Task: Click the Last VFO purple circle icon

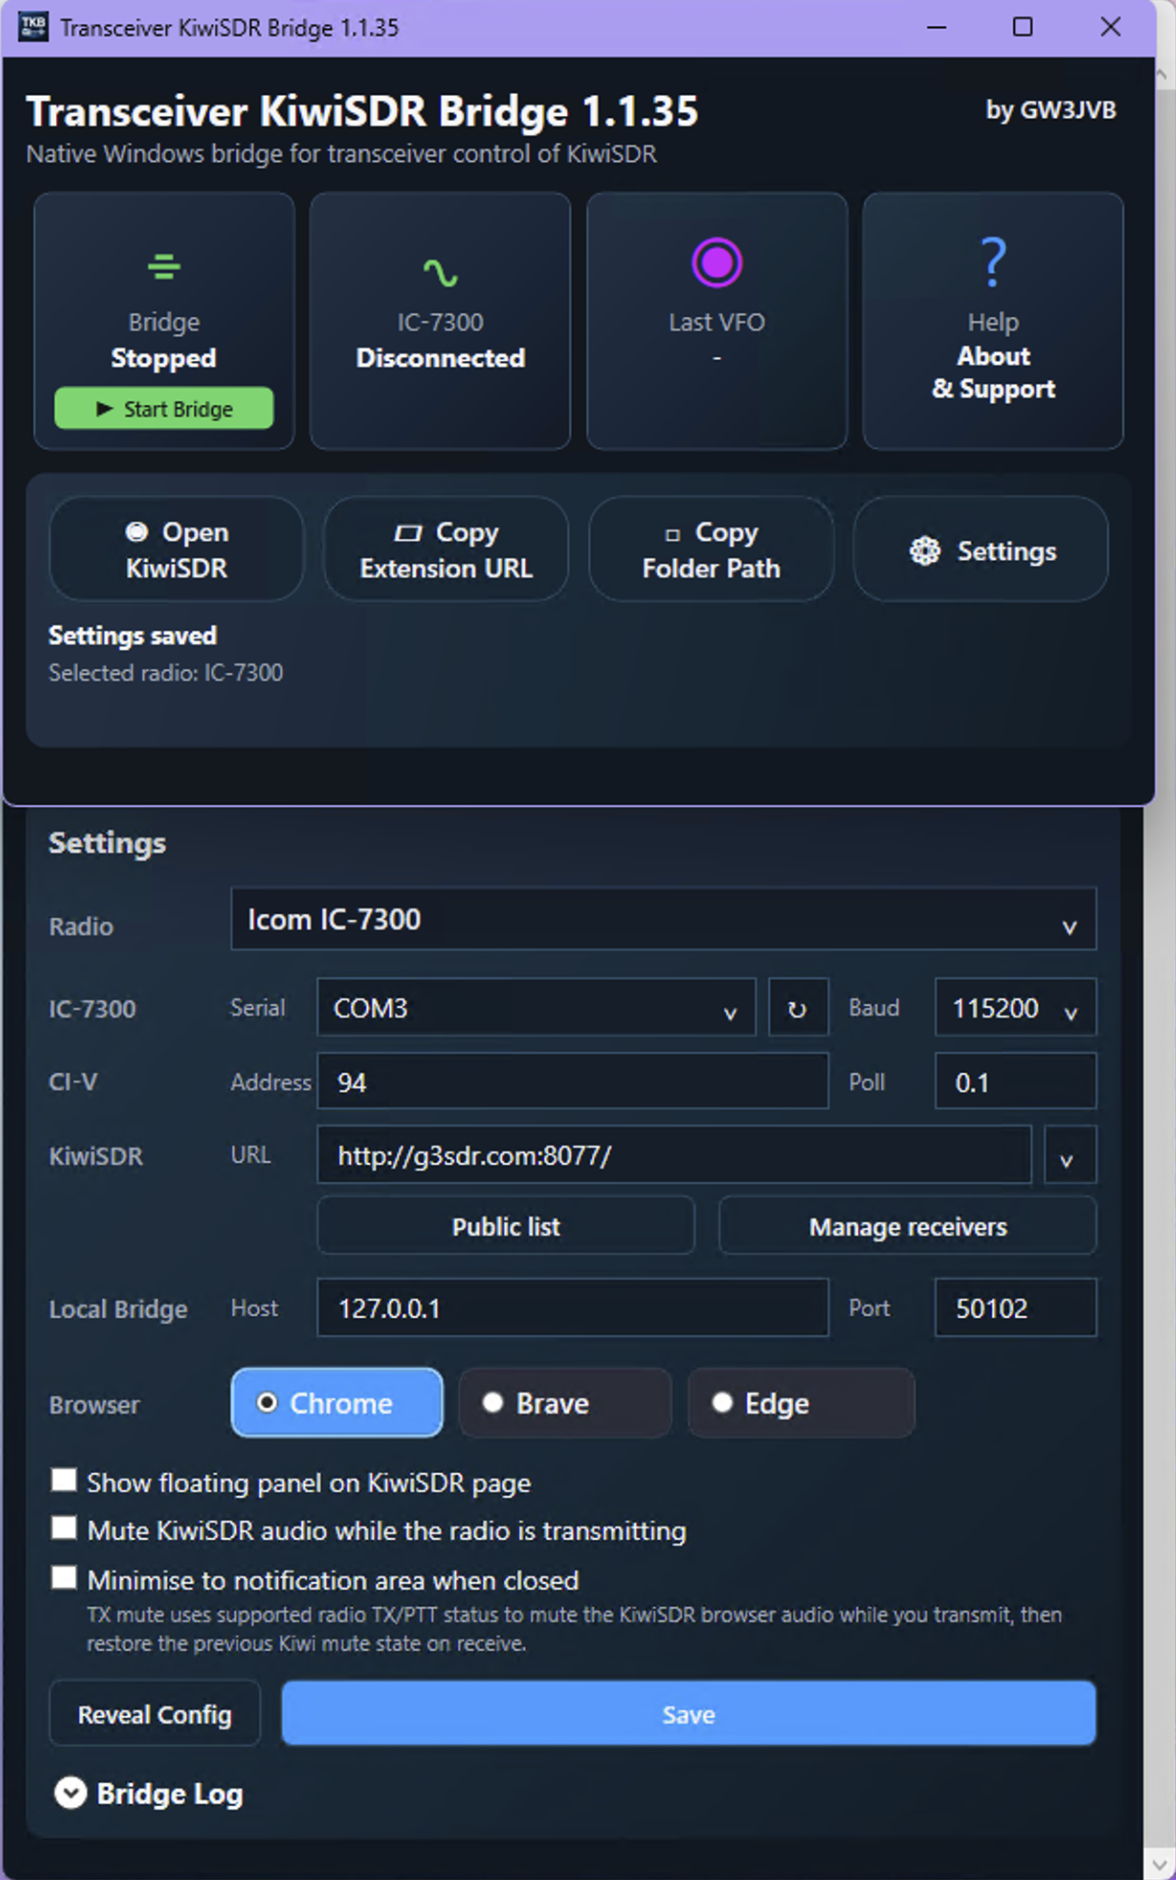Action: [717, 263]
